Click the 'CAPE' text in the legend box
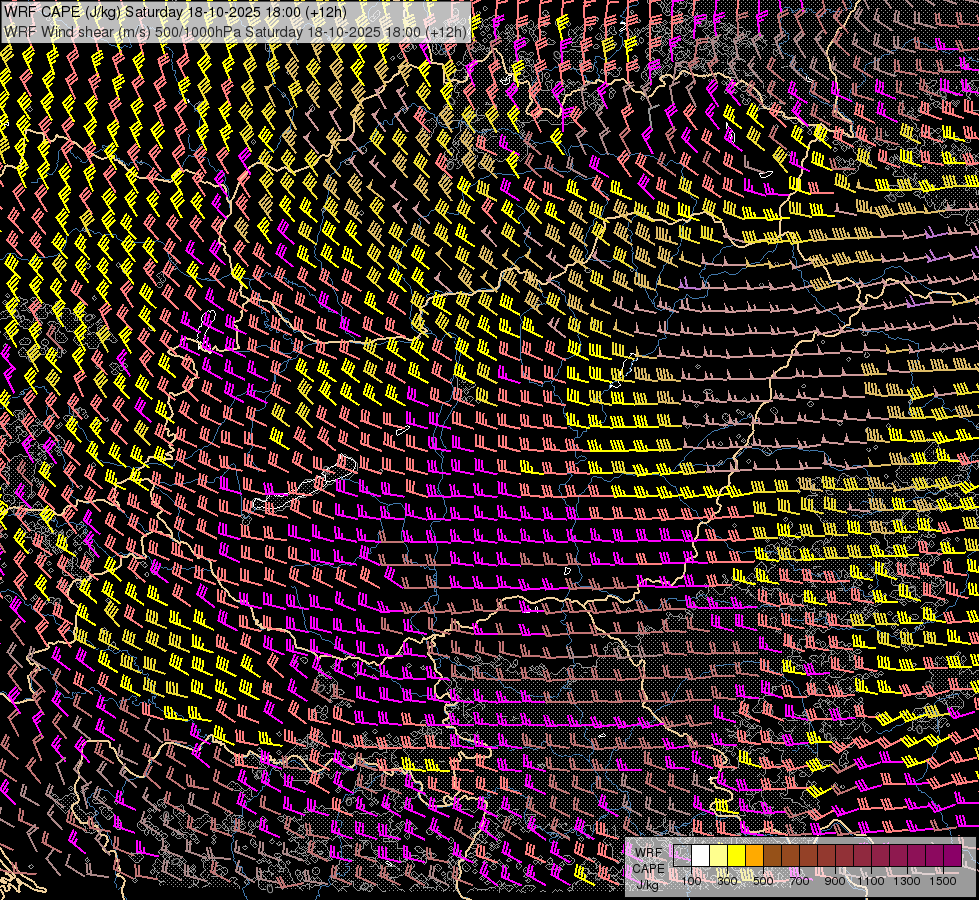979x900 pixels. click(x=648, y=868)
